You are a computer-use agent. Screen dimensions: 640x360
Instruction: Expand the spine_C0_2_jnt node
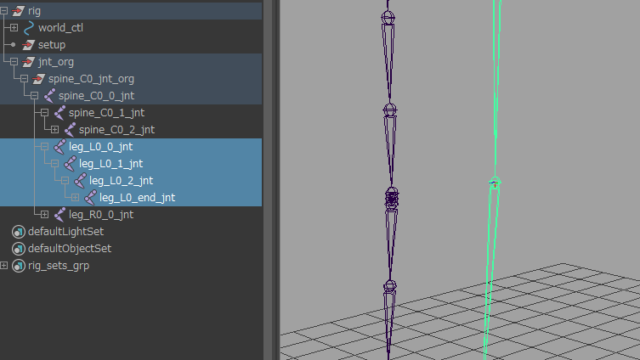(55, 130)
